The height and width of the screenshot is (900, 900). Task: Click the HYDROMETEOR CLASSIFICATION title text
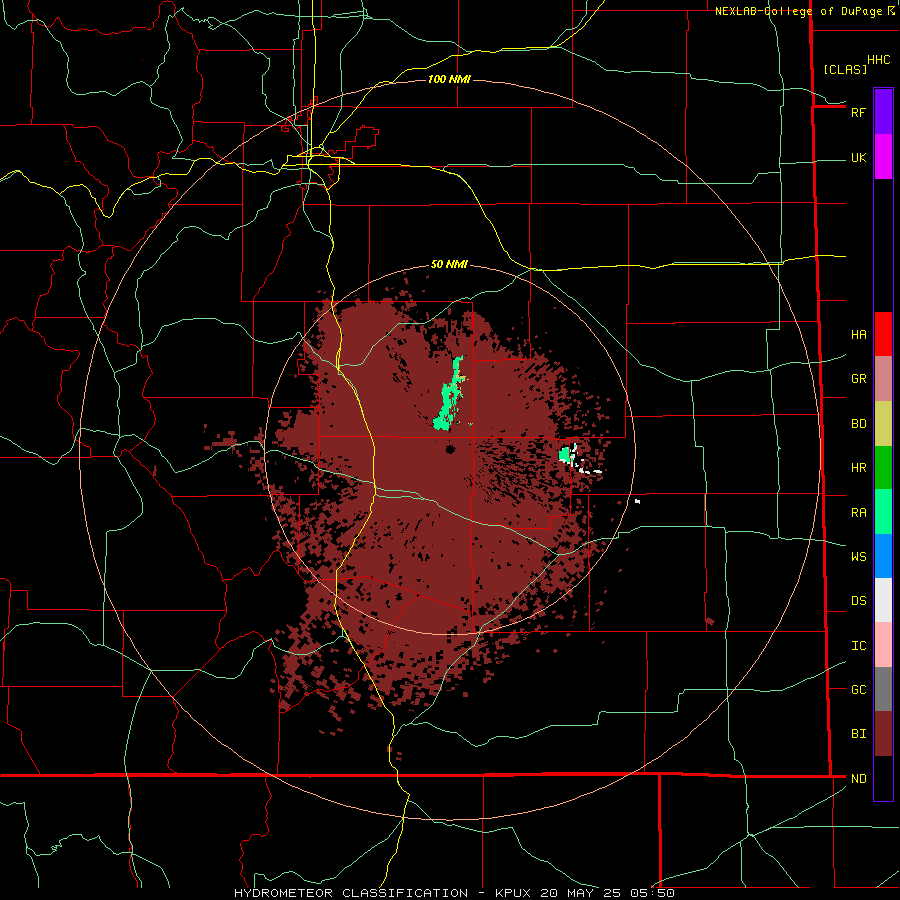(x=351, y=893)
